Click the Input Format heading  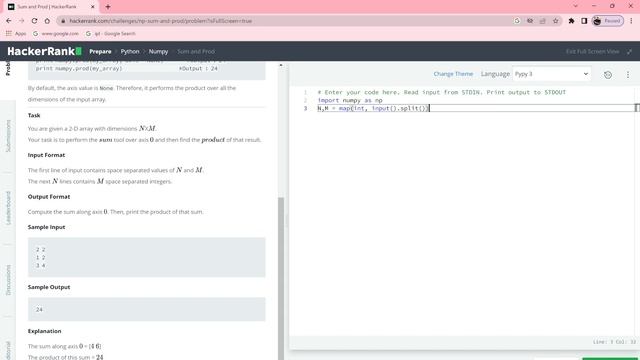click(46, 155)
